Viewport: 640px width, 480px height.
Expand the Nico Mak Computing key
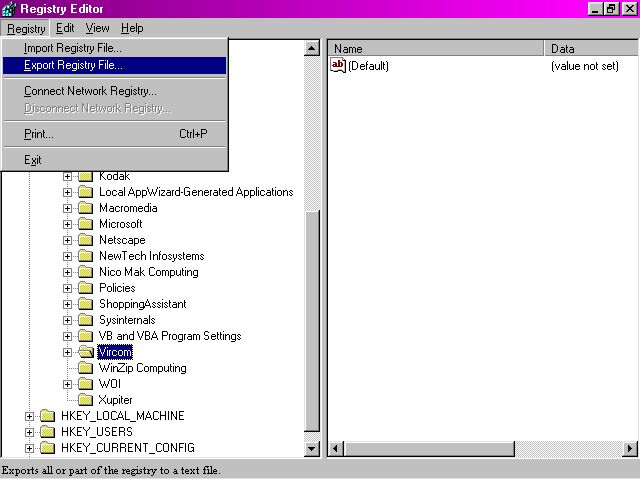pyautogui.click(x=67, y=272)
